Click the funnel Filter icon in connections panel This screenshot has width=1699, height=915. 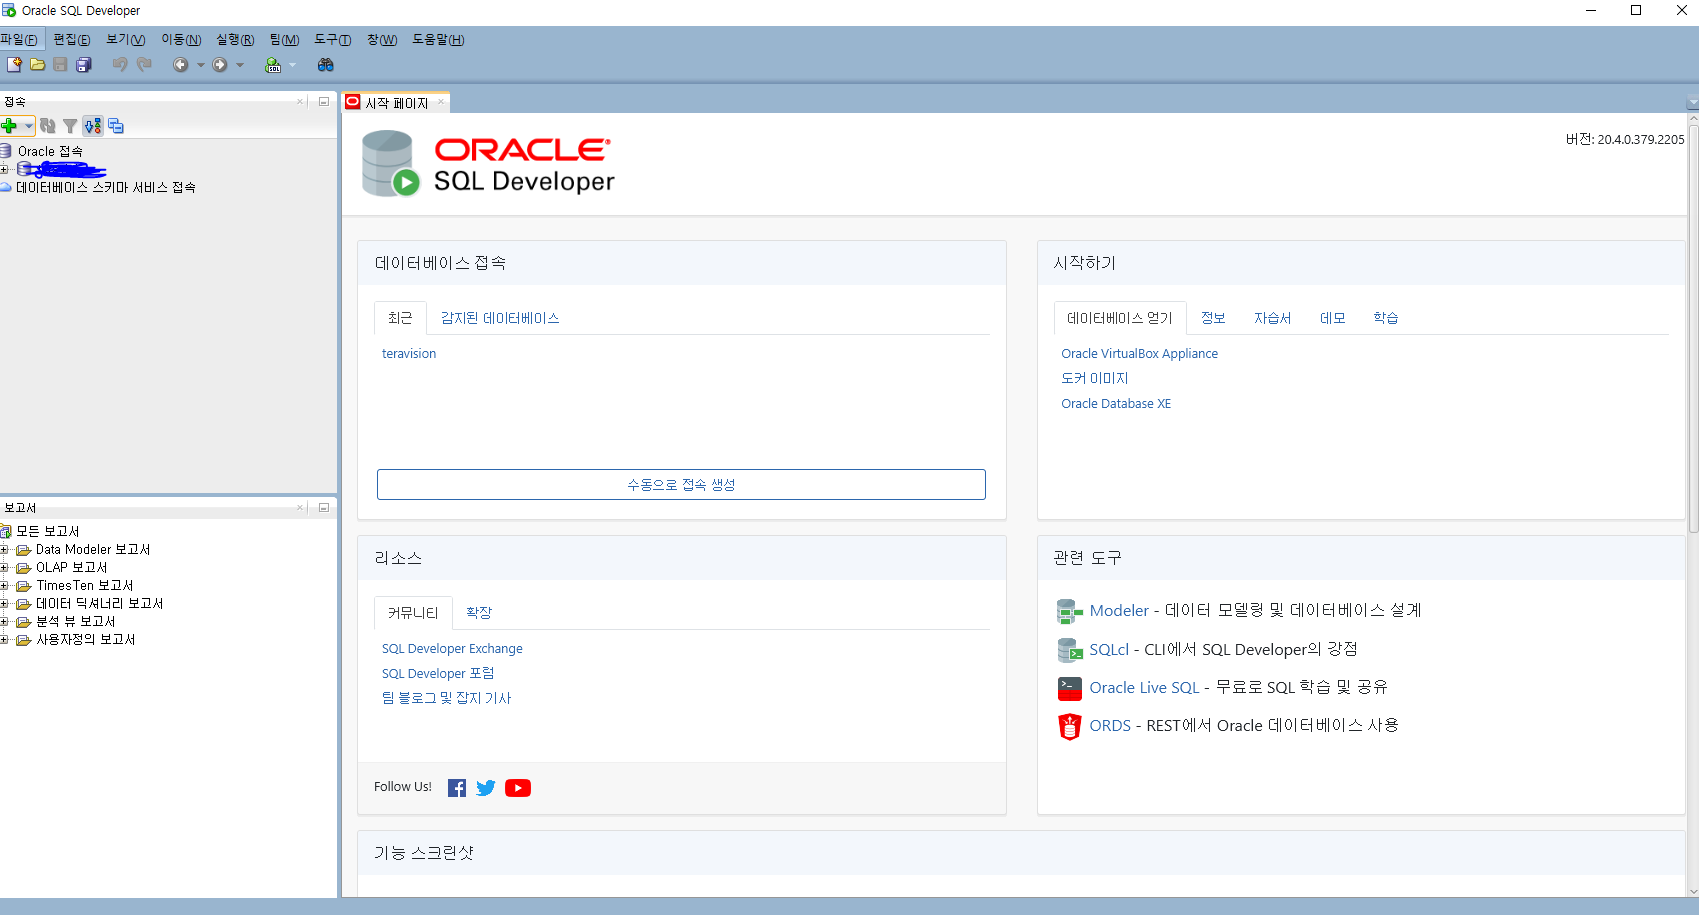coord(70,126)
